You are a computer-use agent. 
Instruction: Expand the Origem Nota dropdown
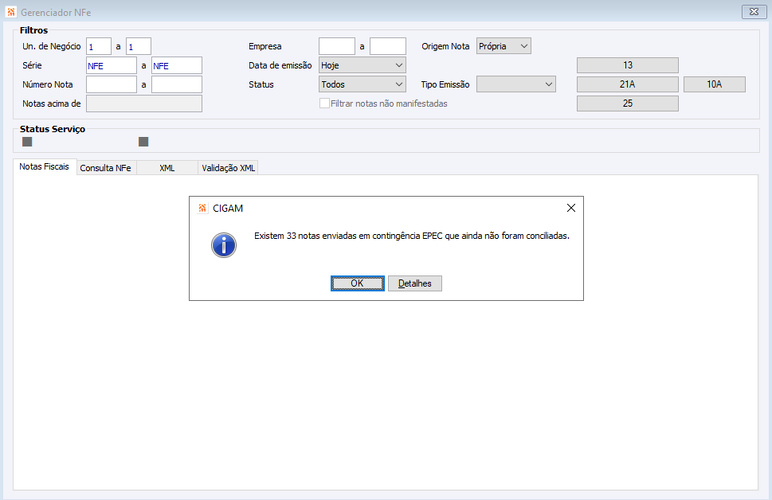(x=503, y=46)
